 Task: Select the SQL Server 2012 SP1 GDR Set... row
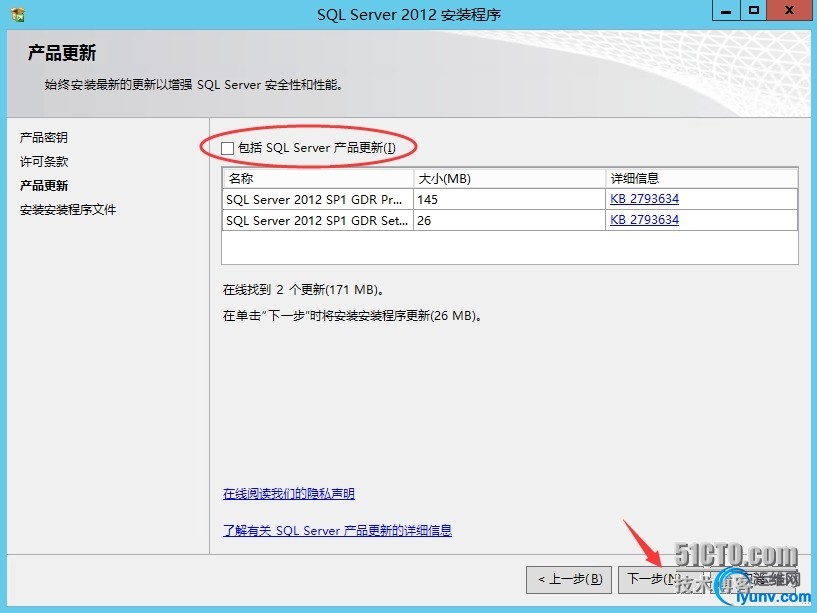click(x=510, y=220)
